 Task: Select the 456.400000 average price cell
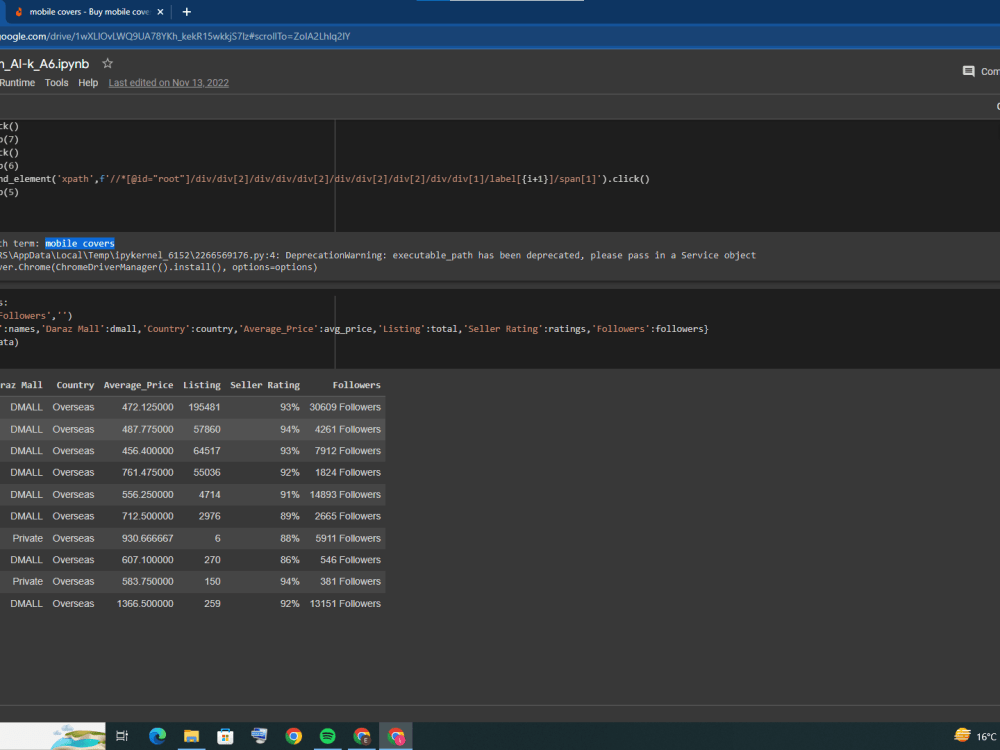pos(147,451)
